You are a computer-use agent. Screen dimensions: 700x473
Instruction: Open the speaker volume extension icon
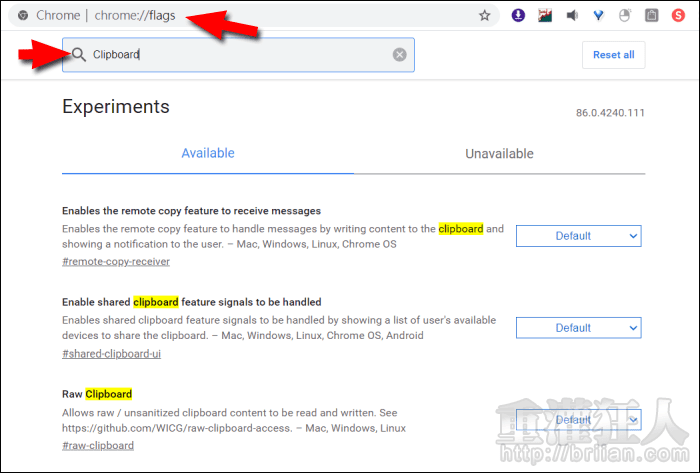pos(572,16)
